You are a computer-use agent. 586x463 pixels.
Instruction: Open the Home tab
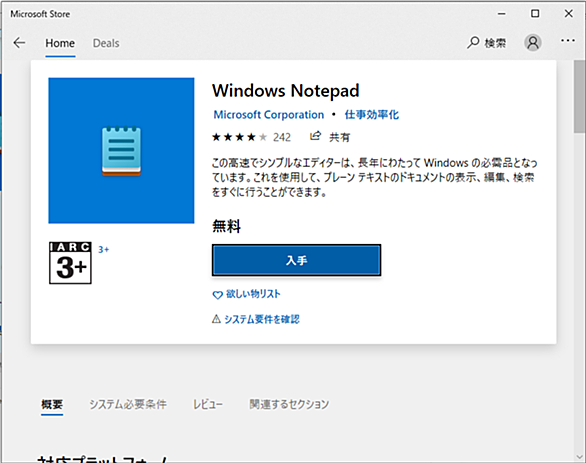(60, 43)
